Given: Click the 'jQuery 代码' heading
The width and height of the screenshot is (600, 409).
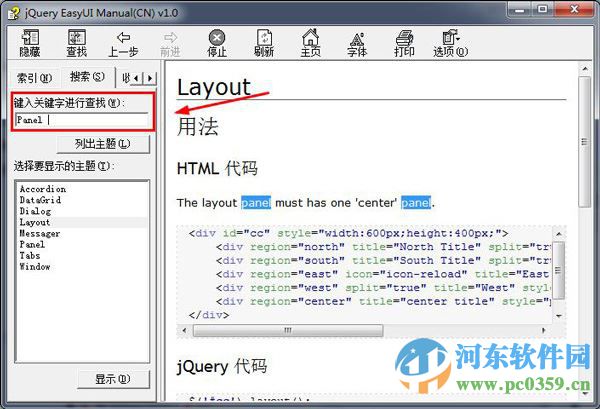Looking at the screenshot, I should pos(222,366).
